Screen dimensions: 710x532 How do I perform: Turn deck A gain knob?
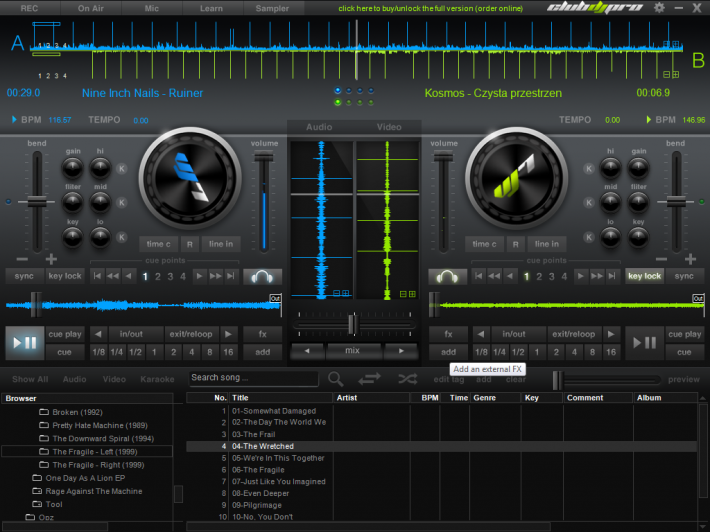[72, 168]
